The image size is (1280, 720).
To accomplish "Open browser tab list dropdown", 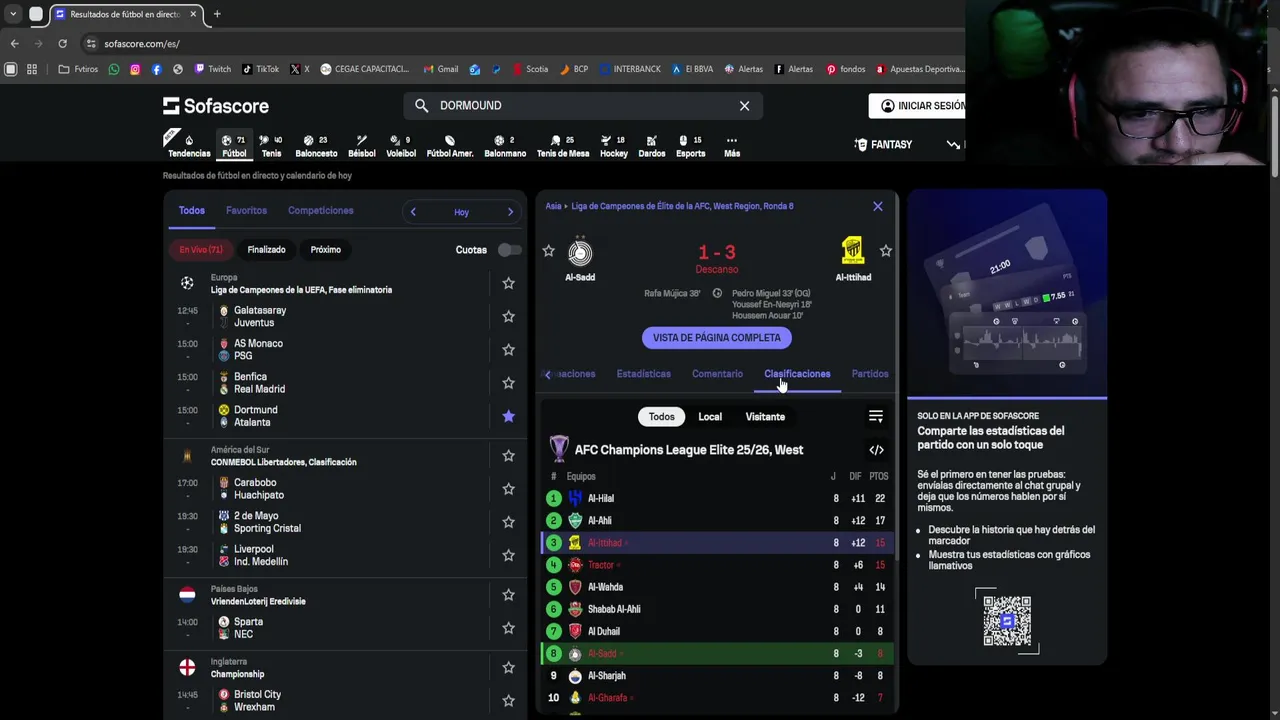I will pos(12,14).
